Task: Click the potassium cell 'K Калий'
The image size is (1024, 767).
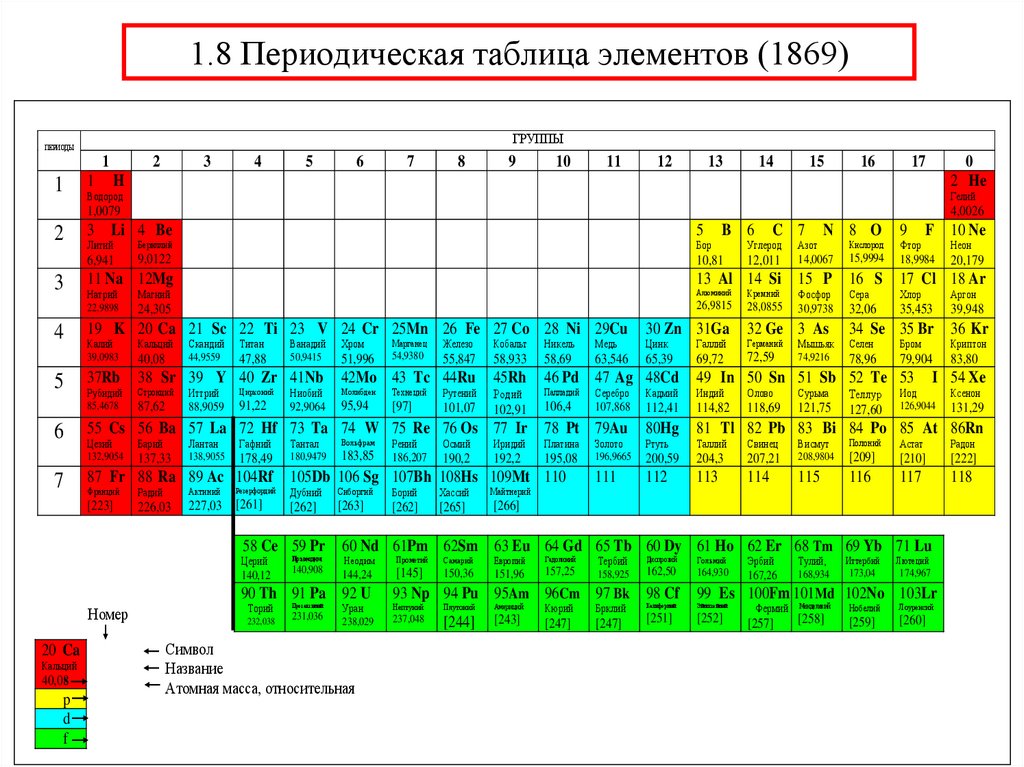Action: tap(106, 342)
